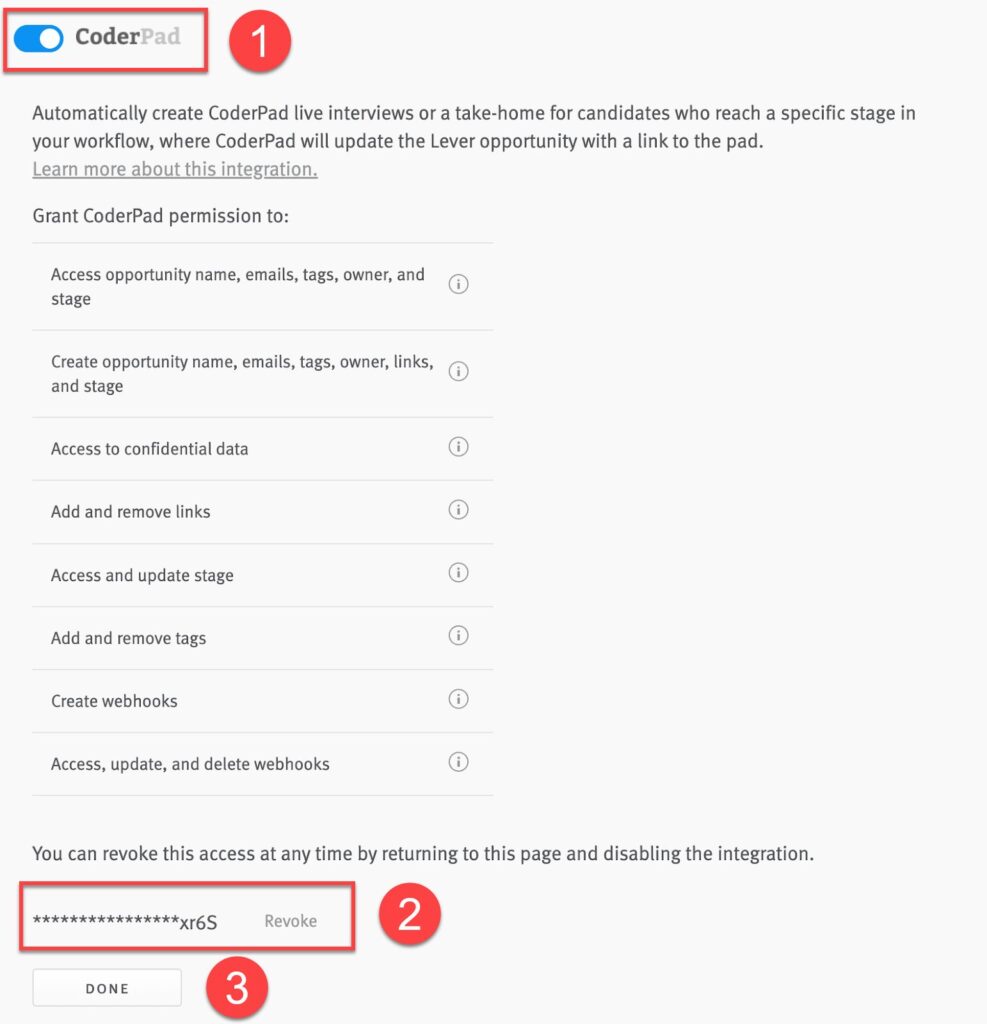The width and height of the screenshot is (987, 1024).
Task: Disable the CoderPad integration toggle
Action: (x=38, y=37)
